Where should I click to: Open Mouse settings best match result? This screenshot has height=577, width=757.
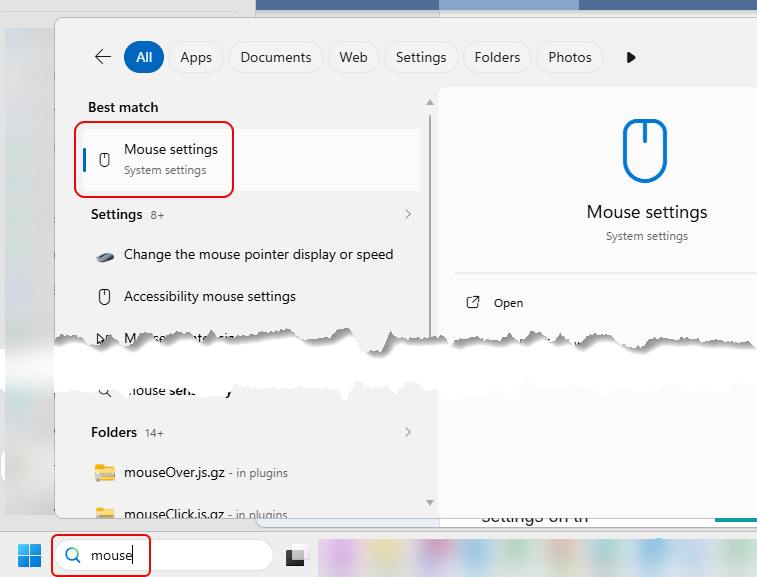[x=251, y=159]
